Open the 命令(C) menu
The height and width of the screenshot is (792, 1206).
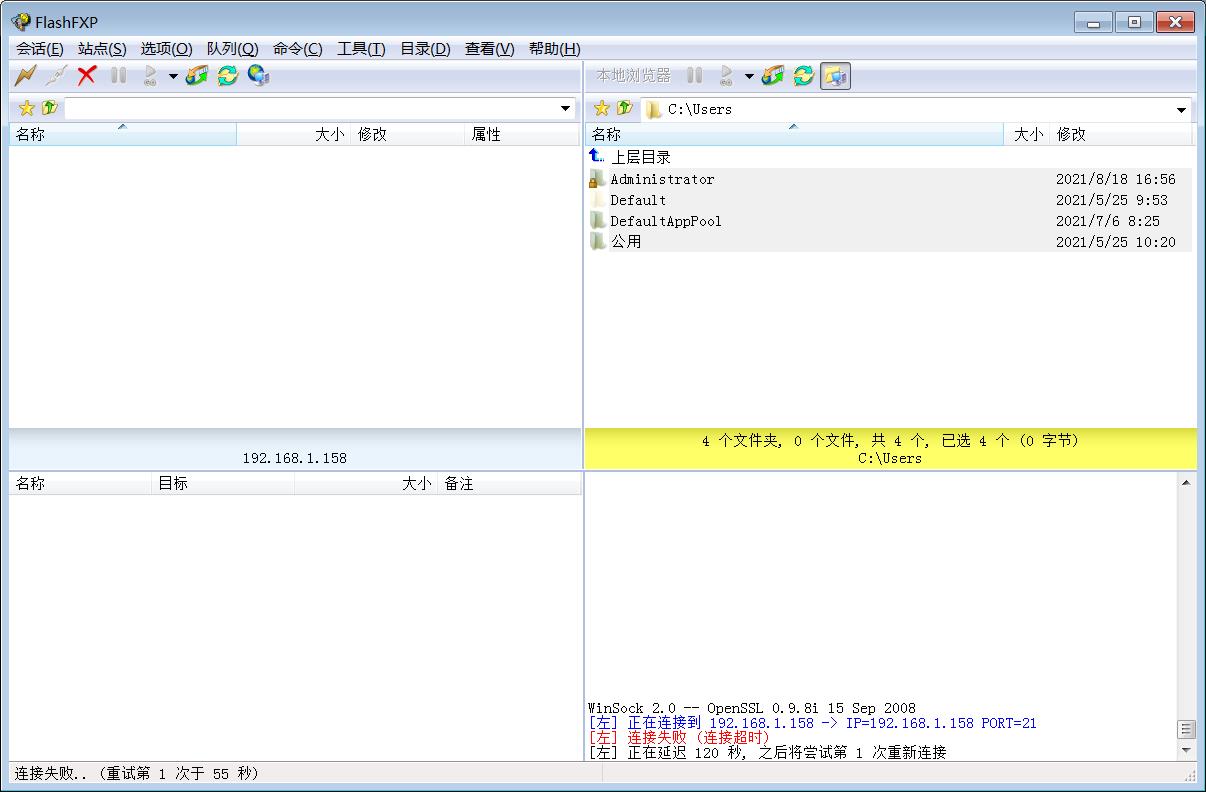coord(298,48)
